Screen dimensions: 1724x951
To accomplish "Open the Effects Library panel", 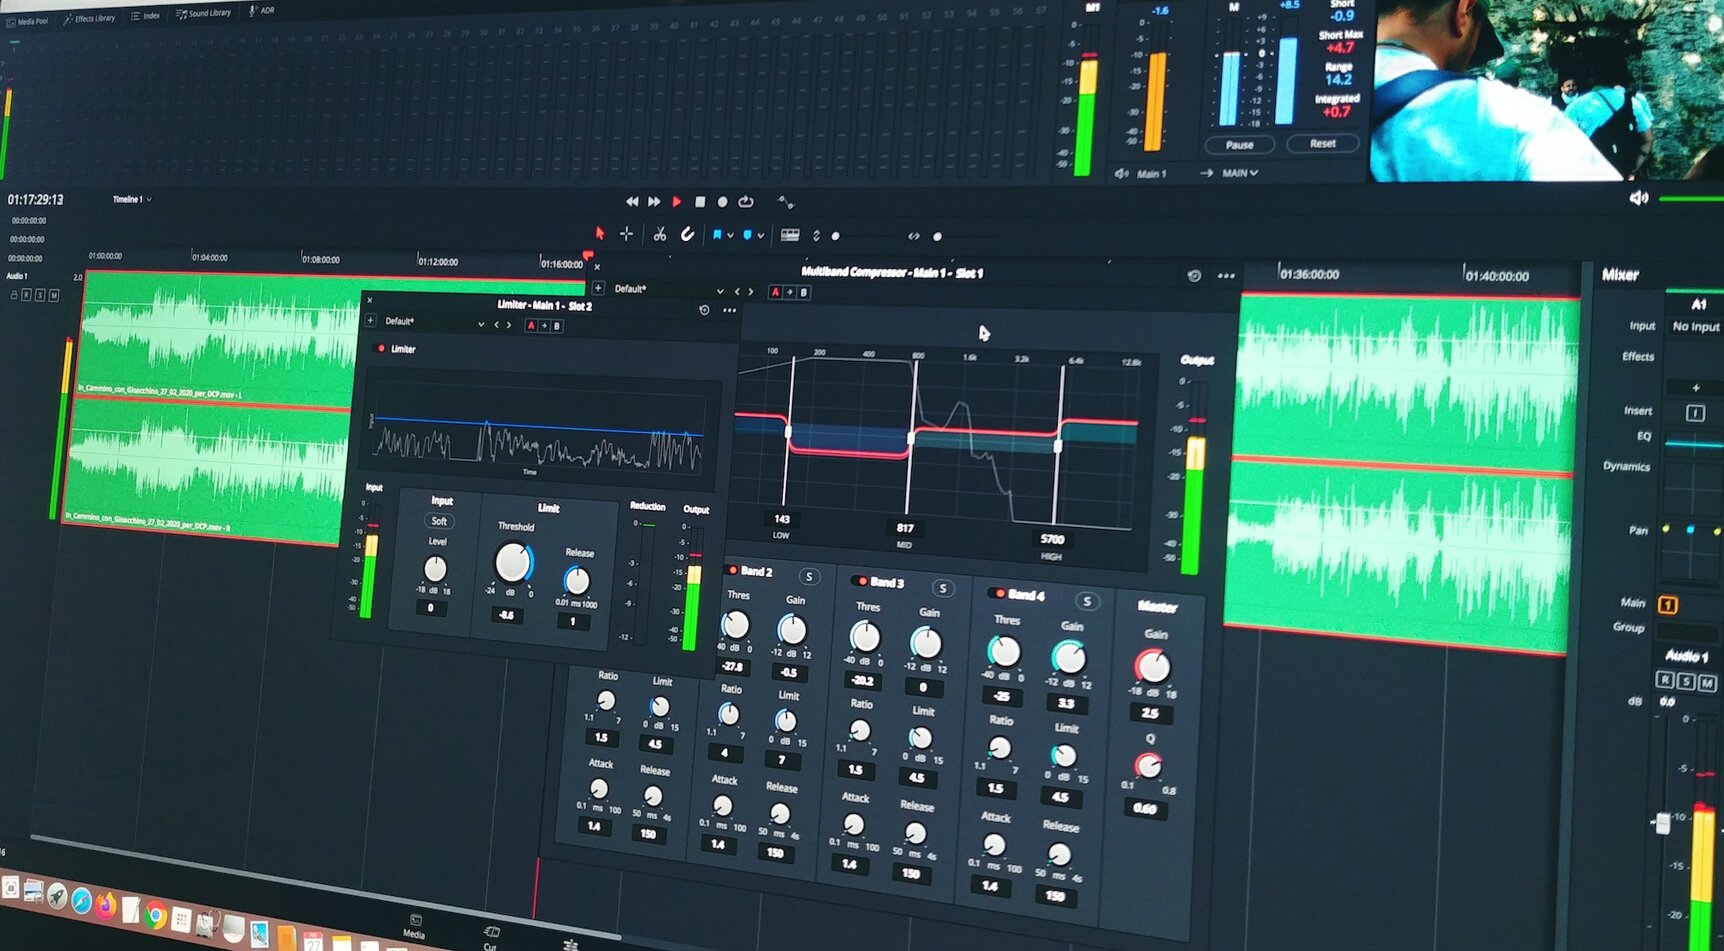I will [x=89, y=18].
